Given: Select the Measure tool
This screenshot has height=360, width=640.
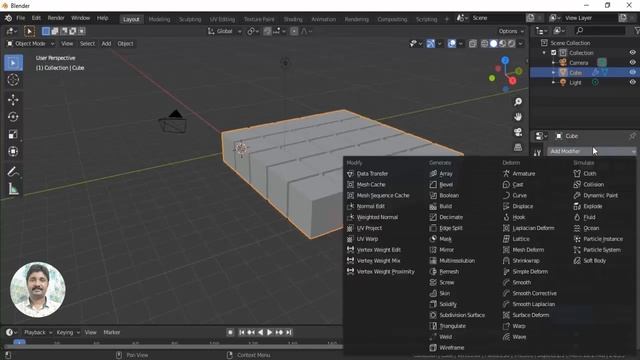Looking at the screenshot, I should [x=13, y=189].
